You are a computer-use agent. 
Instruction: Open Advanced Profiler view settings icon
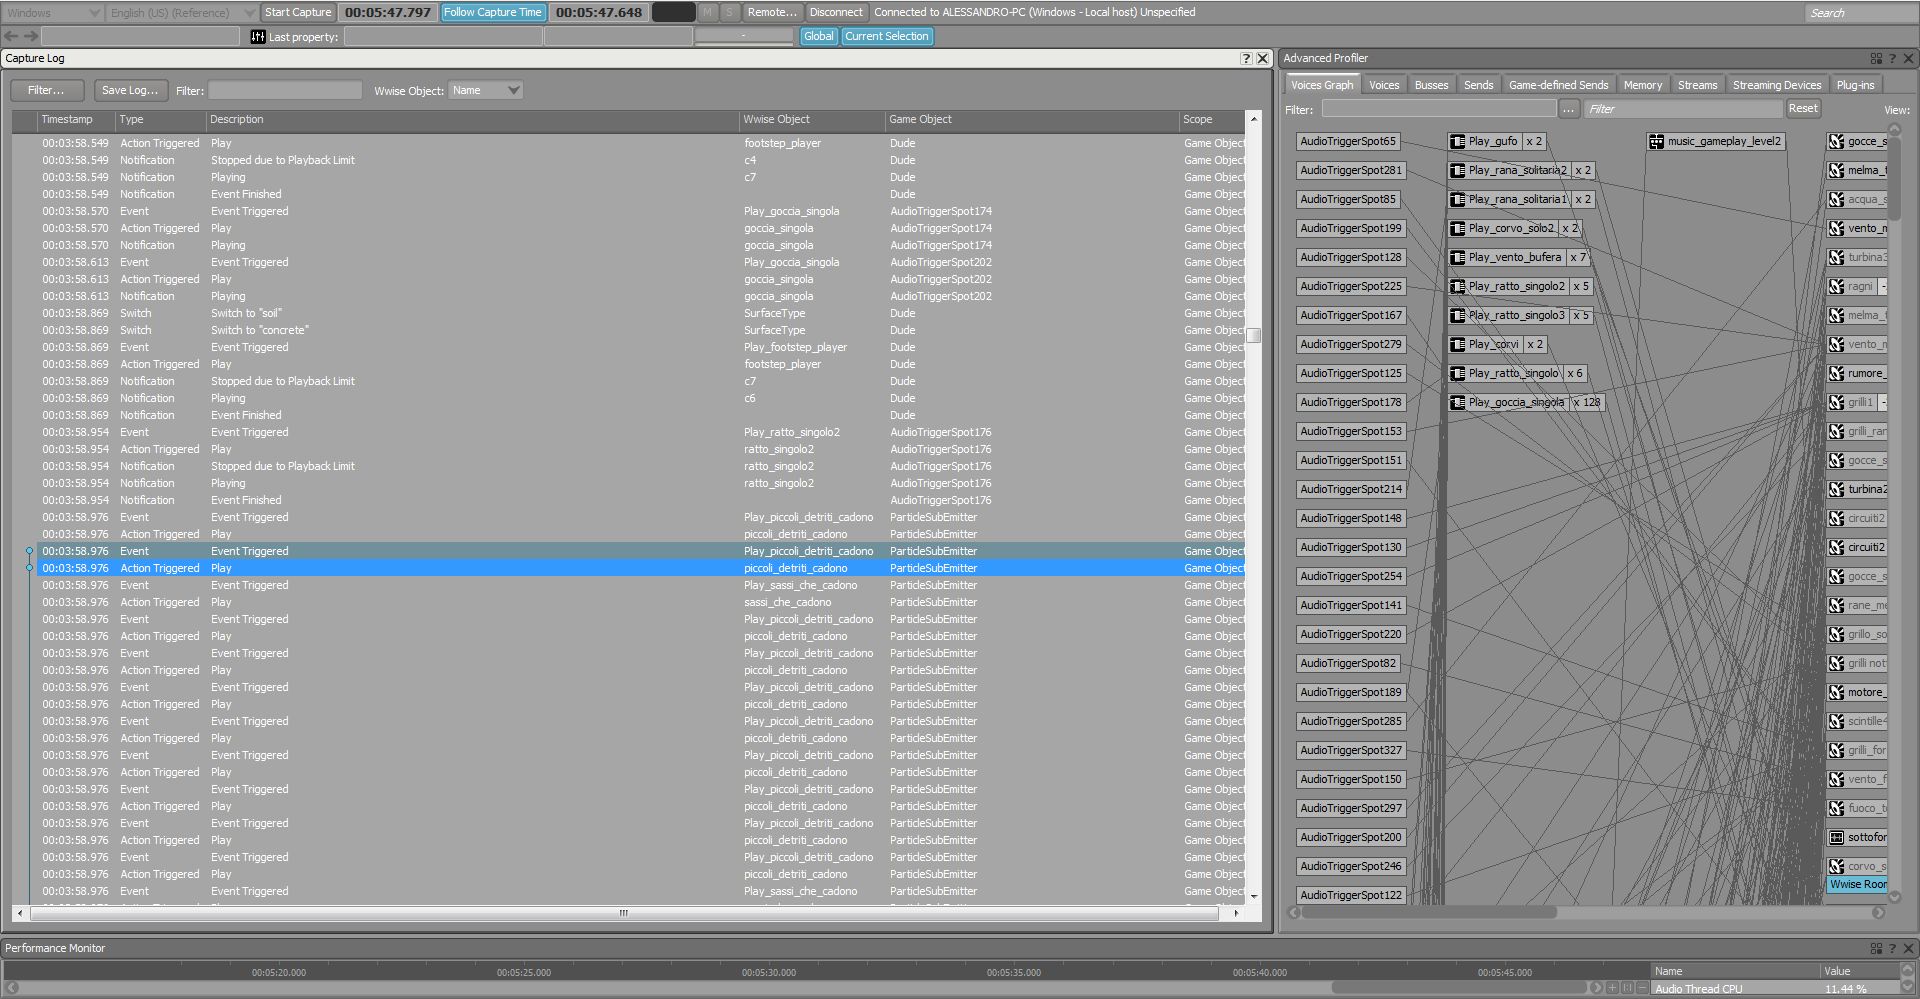click(1876, 58)
